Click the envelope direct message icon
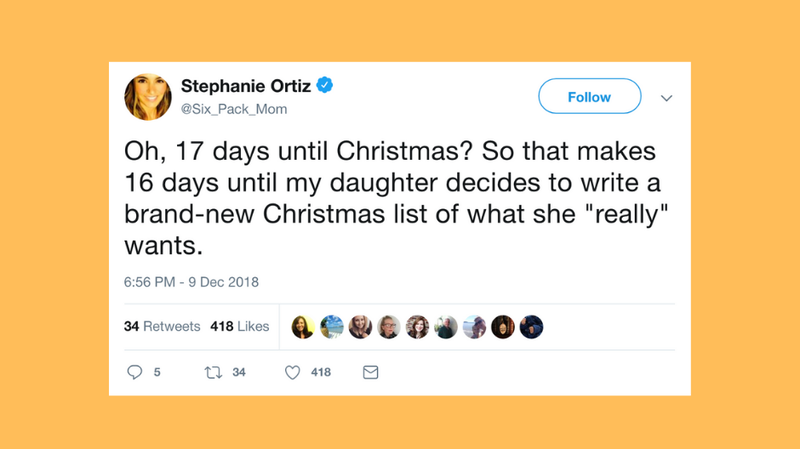The height and width of the screenshot is (449, 800). pos(370,372)
